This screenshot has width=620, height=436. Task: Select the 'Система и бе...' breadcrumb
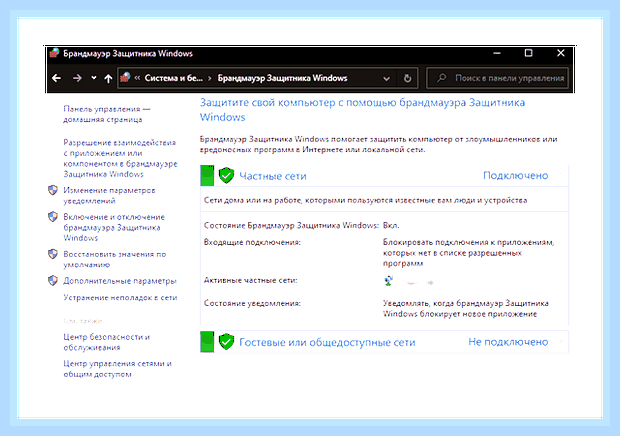(173, 78)
